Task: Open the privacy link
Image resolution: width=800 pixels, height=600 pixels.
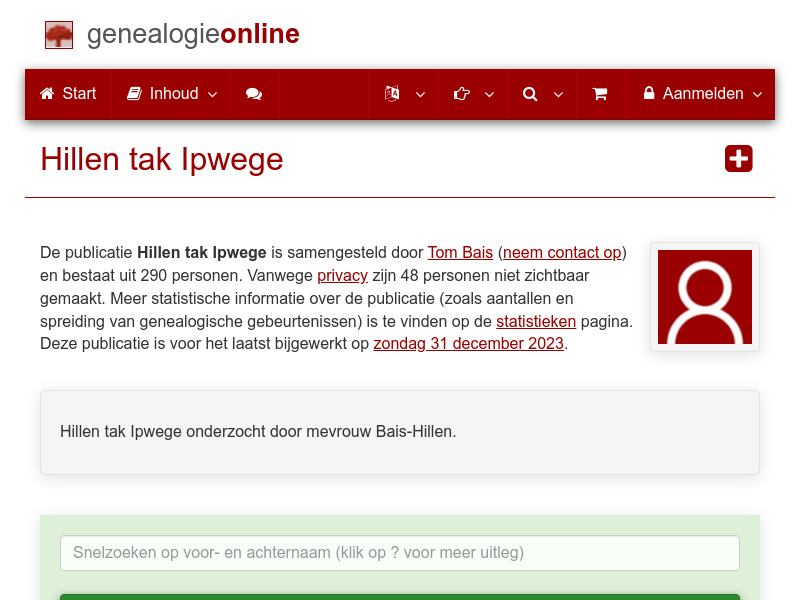Action: coord(342,275)
